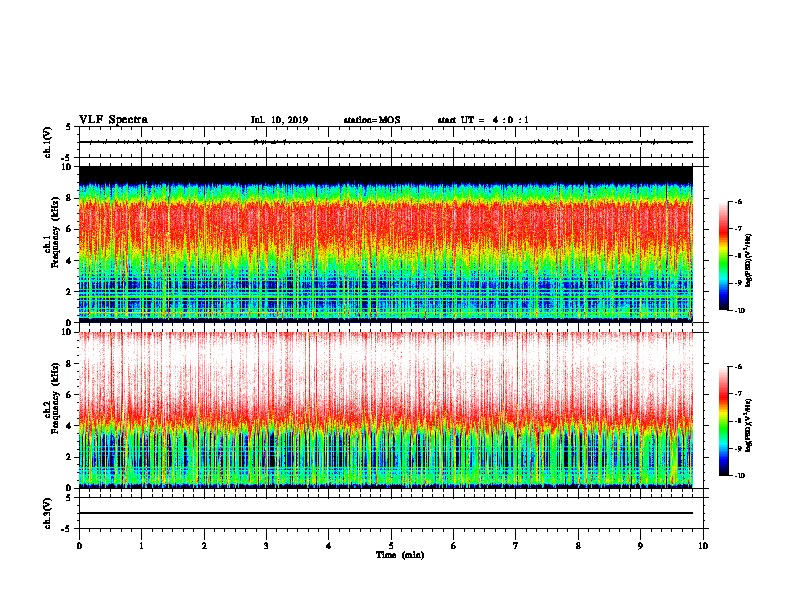Viewport: 792px width, 612px height.
Task: Click the ch.1 PSD color scale bar
Action: (724, 256)
